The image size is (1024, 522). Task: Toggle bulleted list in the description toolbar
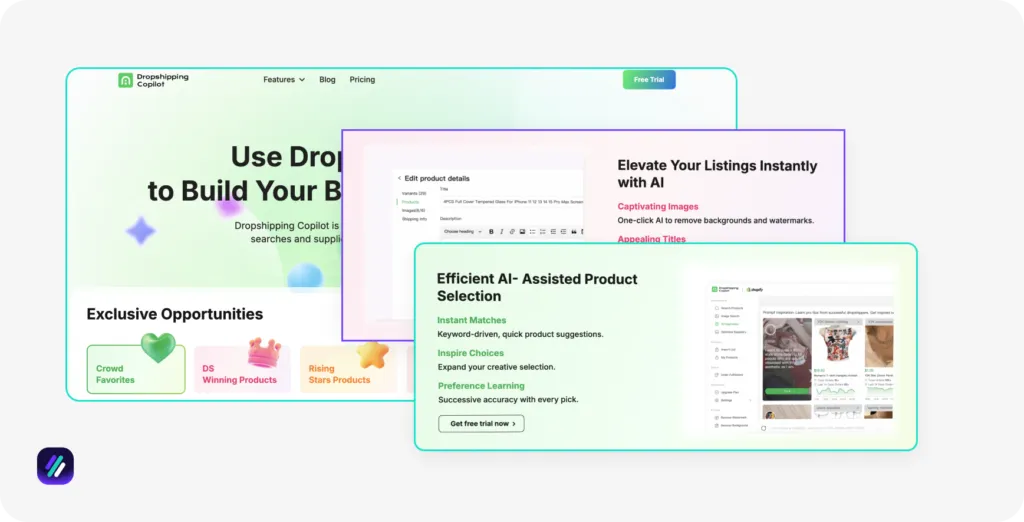[532, 231]
